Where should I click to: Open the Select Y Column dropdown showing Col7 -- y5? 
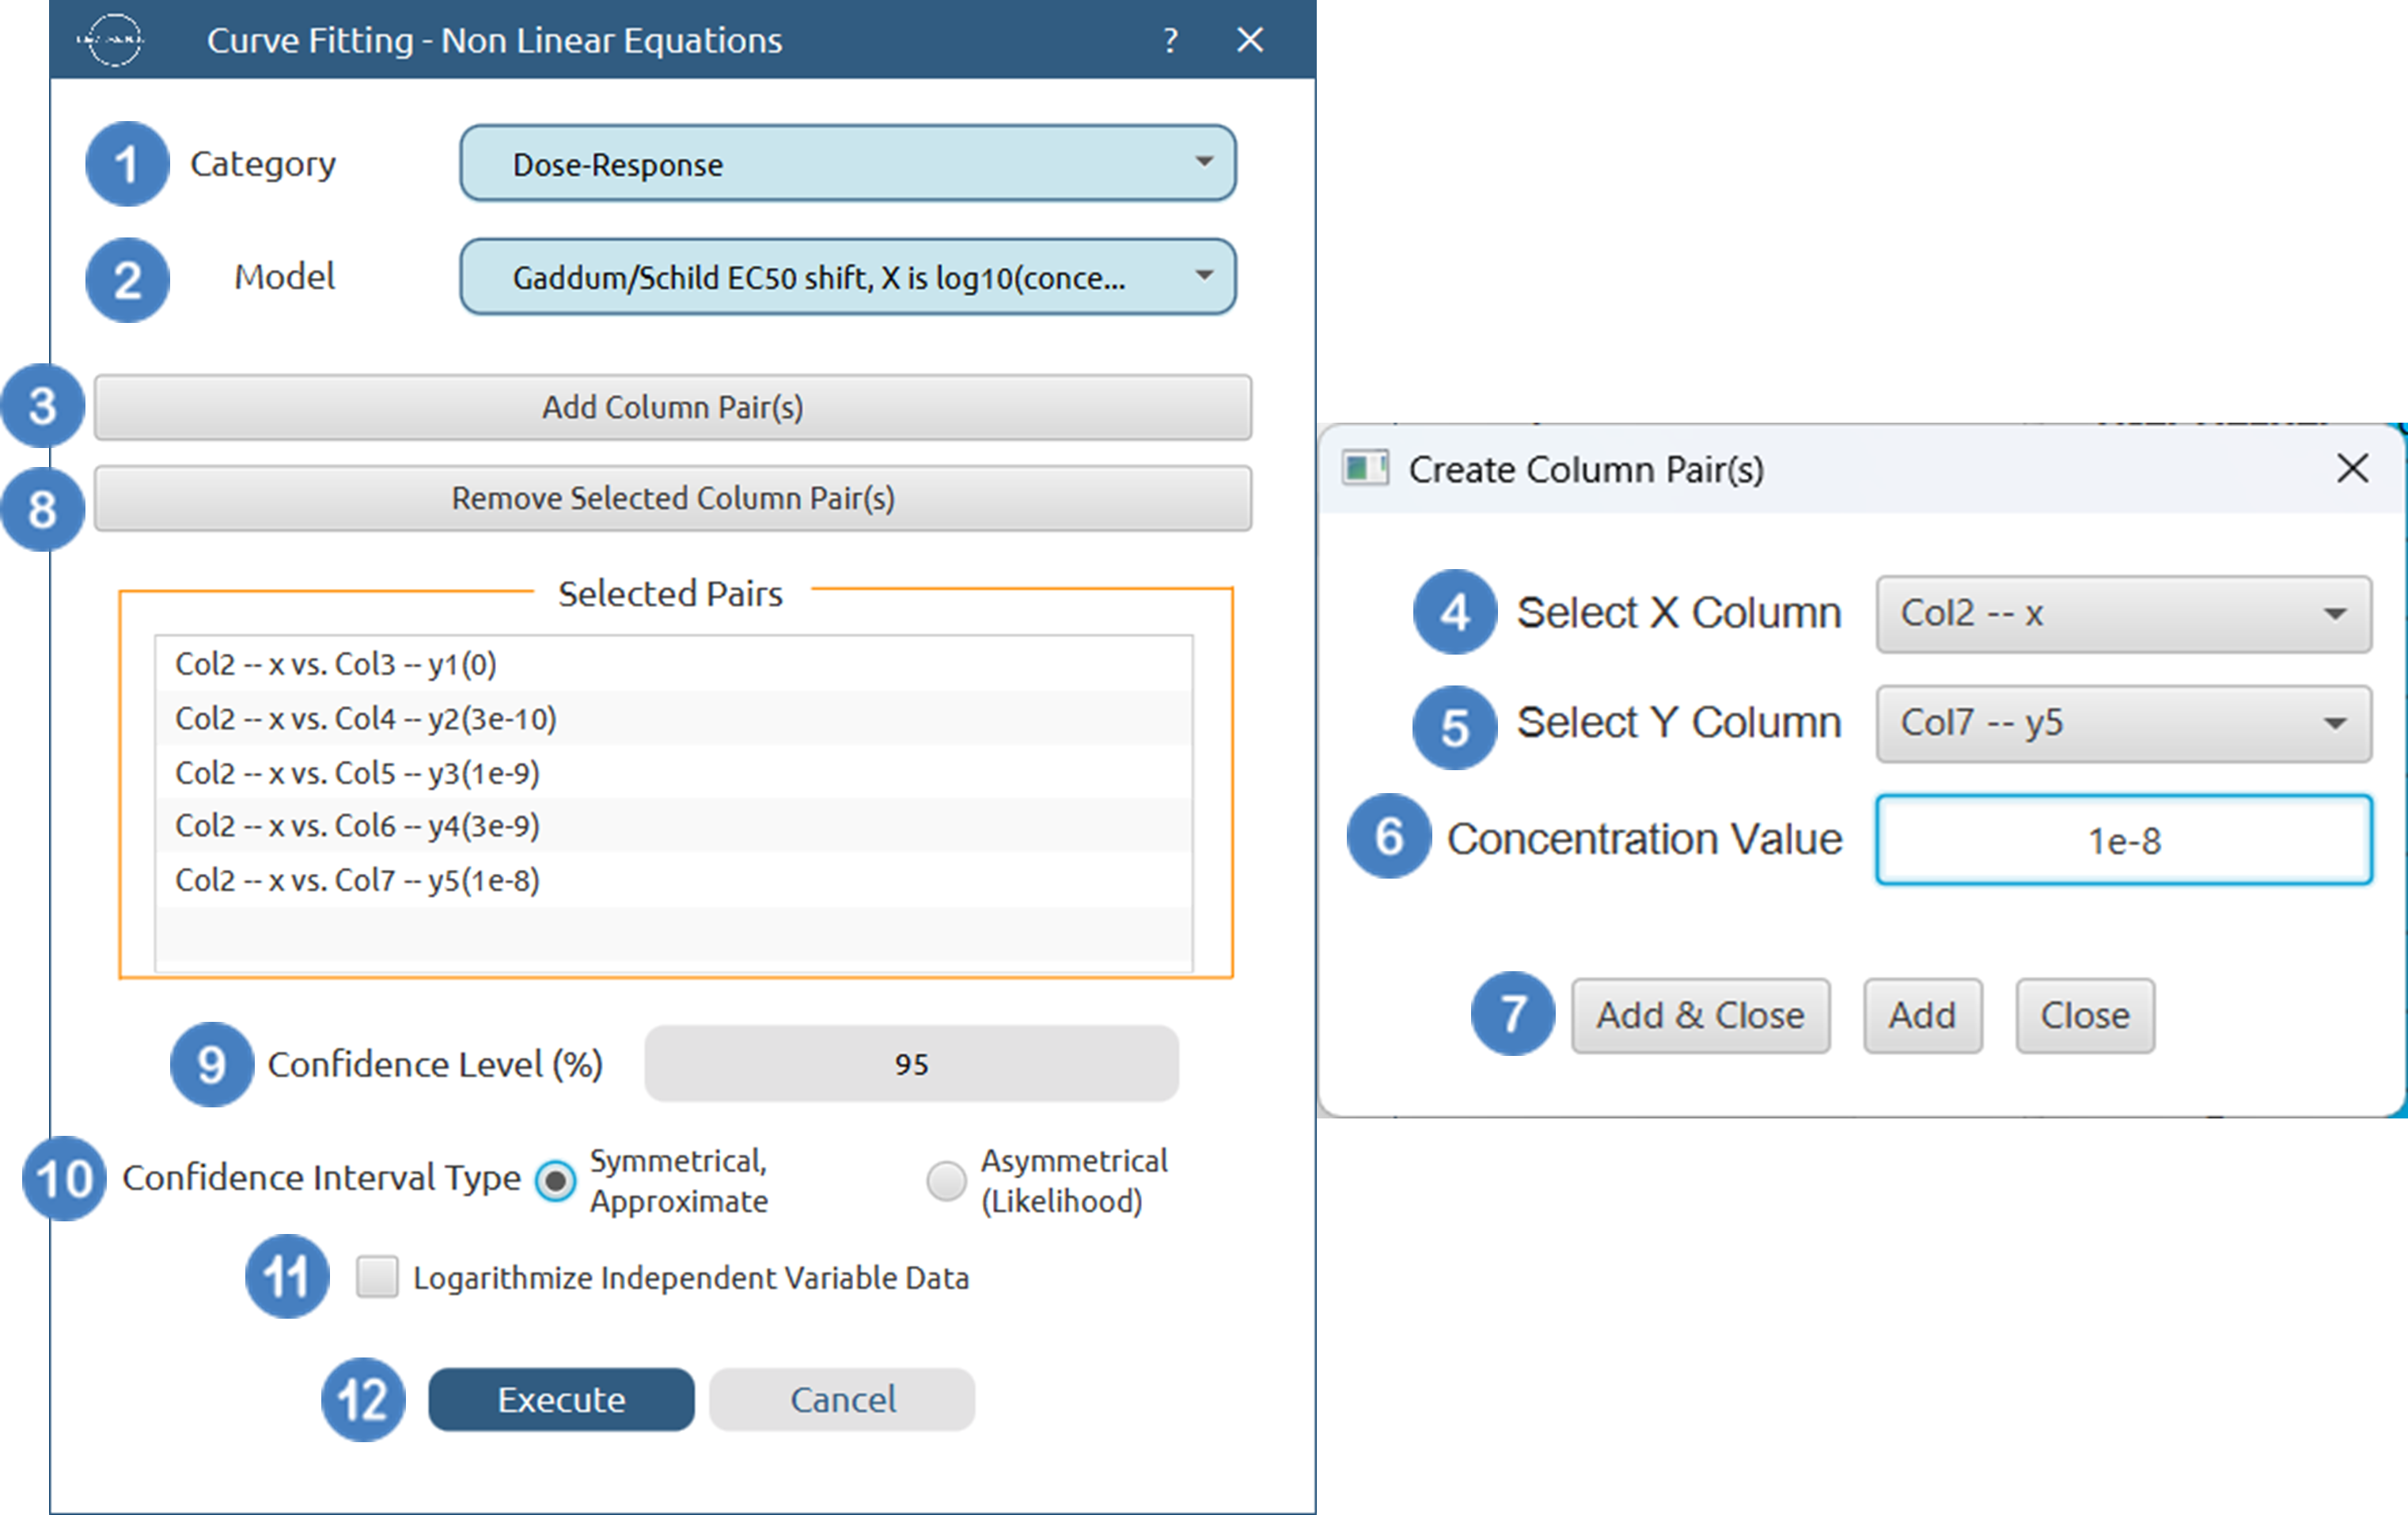pyautogui.click(x=2123, y=723)
